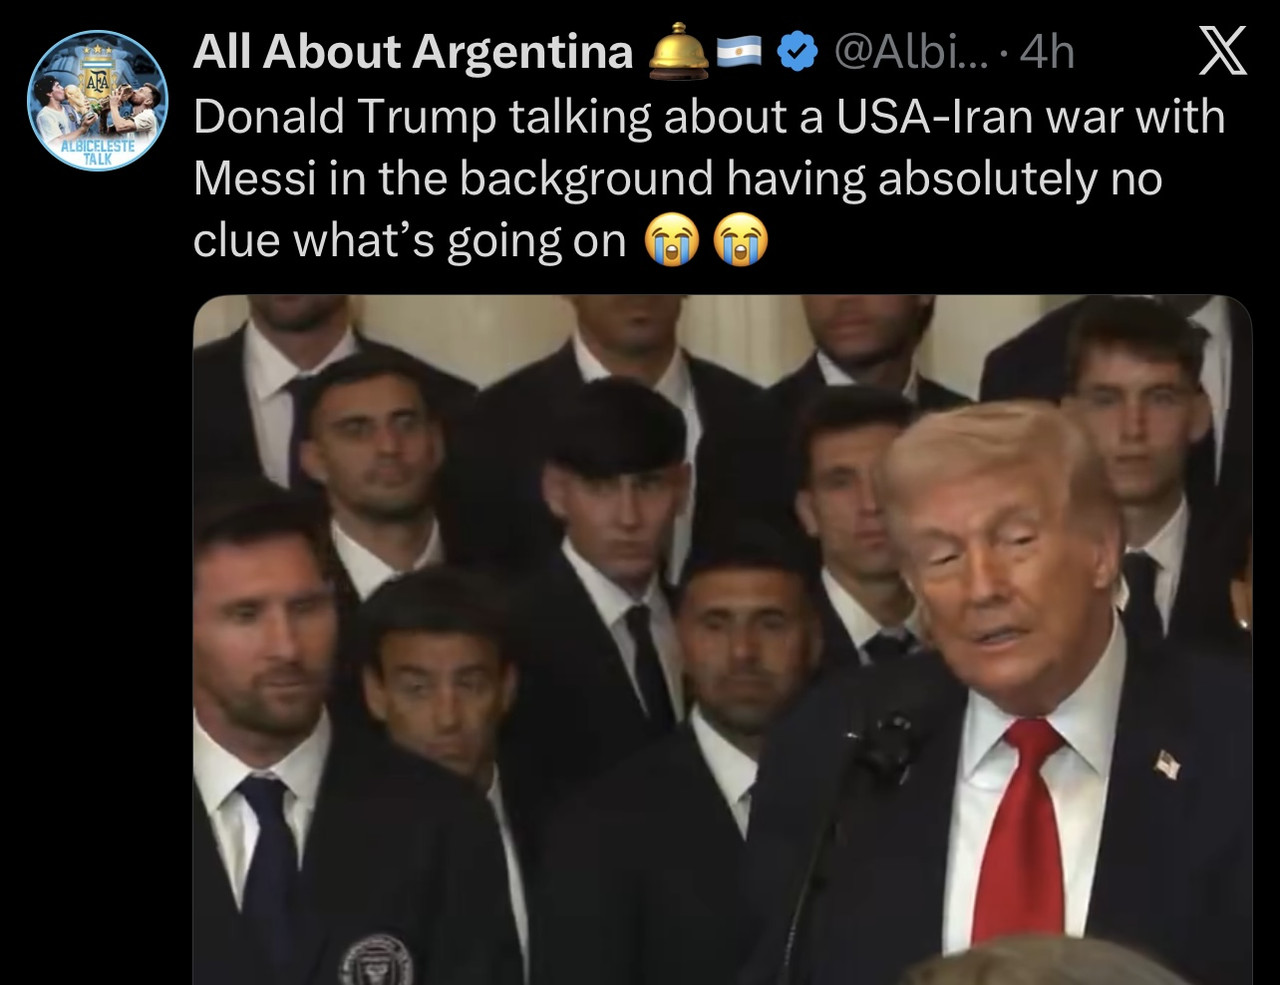Open the All About Argentina display name
The width and height of the screenshot is (1280, 985).
[413, 52]
